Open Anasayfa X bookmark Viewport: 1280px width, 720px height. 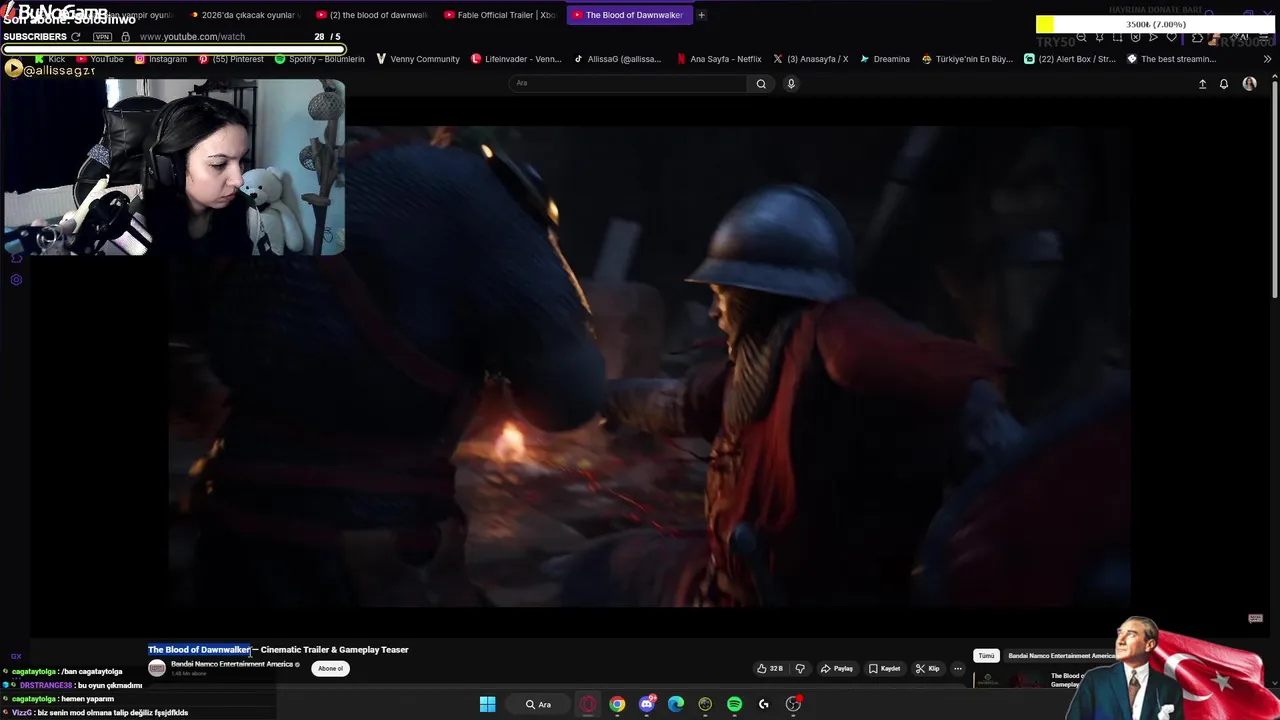pyautogui.click(x=811, y=59)
